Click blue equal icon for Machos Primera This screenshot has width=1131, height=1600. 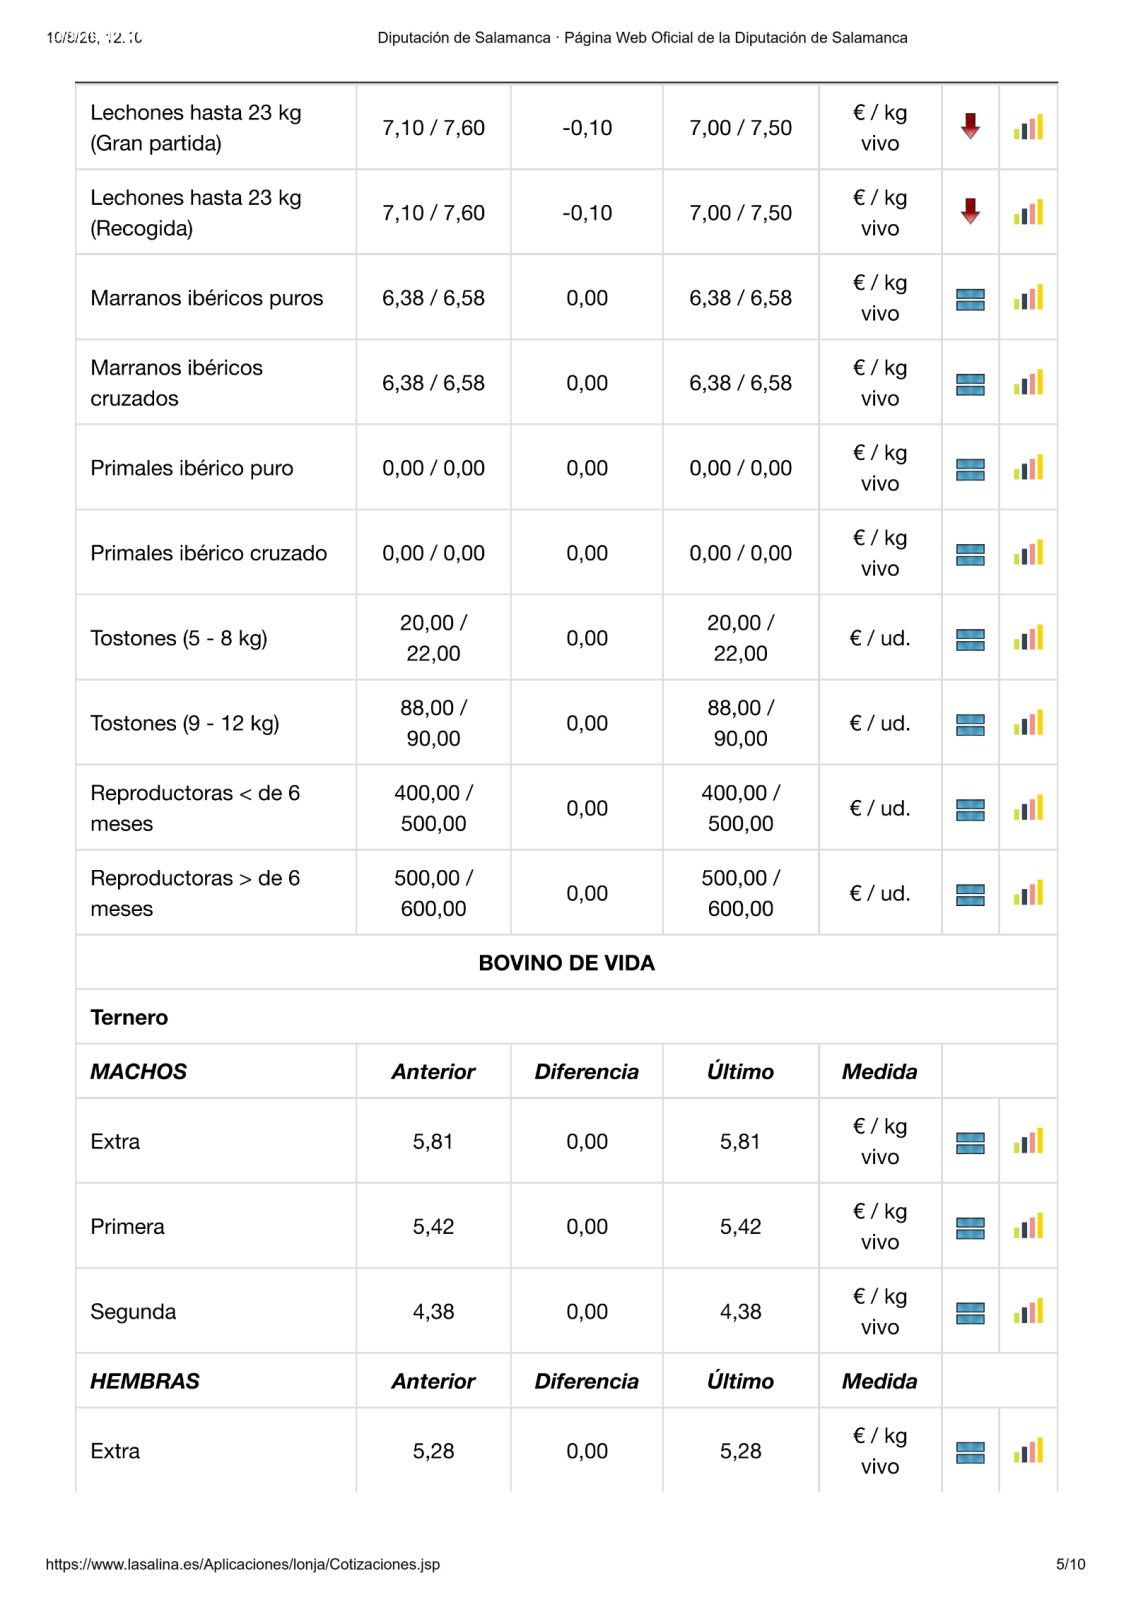pos(970,1228)
